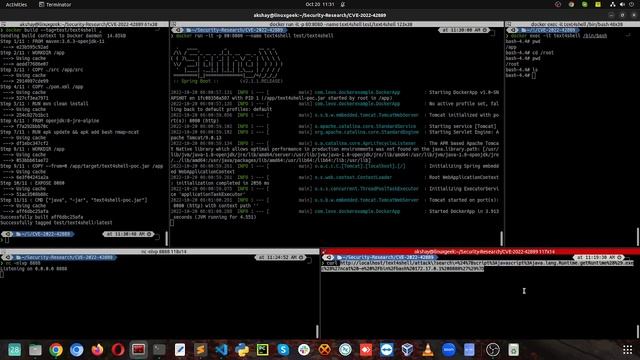Viewport: 640px width, 360px height.
Task: Open Slack from the dock
Action: 304,350
